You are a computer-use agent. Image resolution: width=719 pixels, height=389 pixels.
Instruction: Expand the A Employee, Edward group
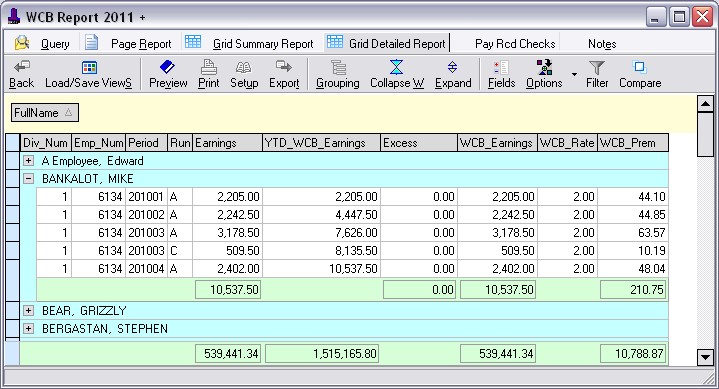pyautogui.click(x=28, y=161)
